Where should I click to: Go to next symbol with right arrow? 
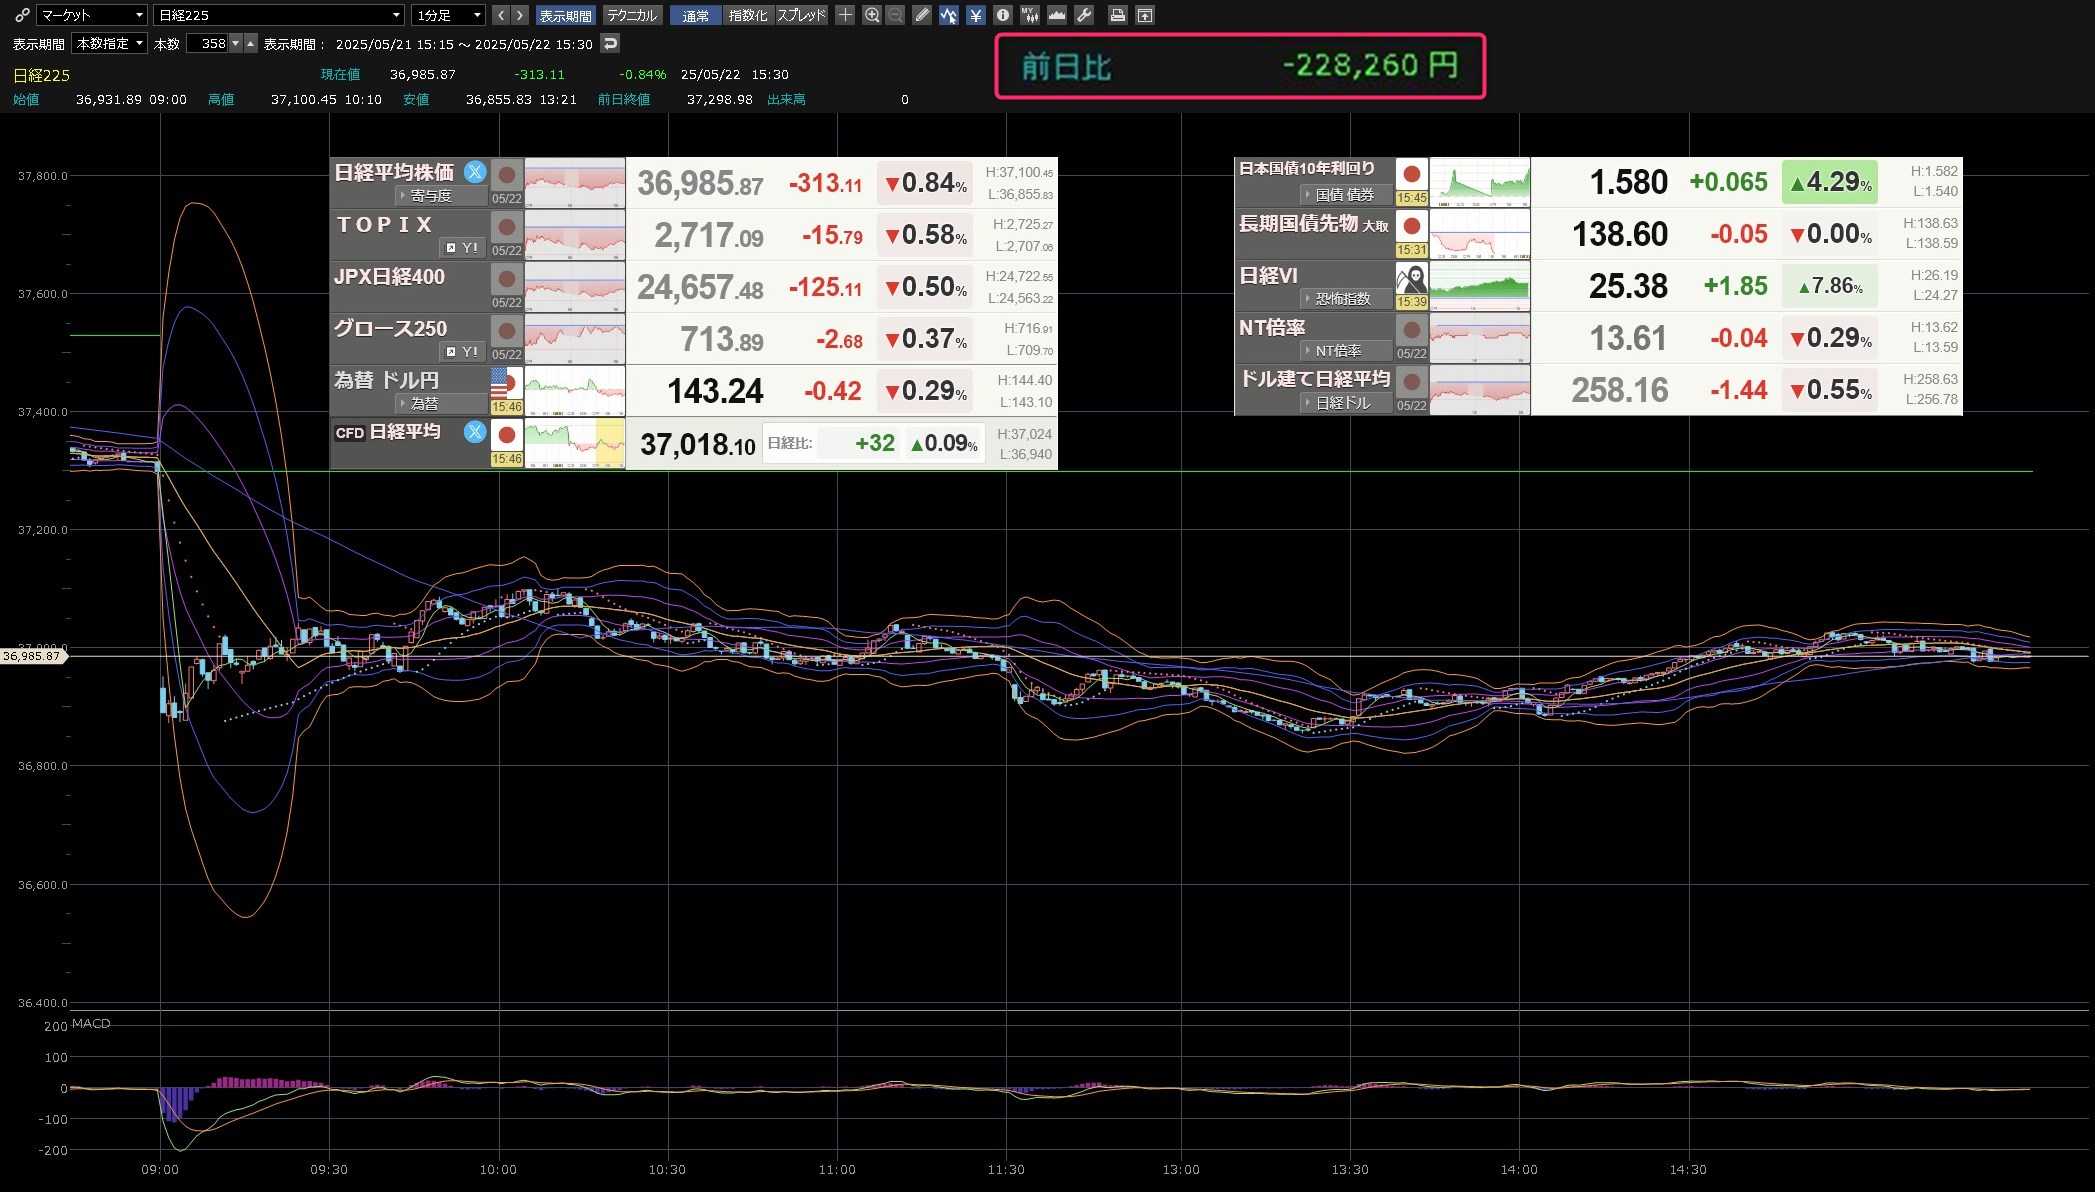point(519,15)
